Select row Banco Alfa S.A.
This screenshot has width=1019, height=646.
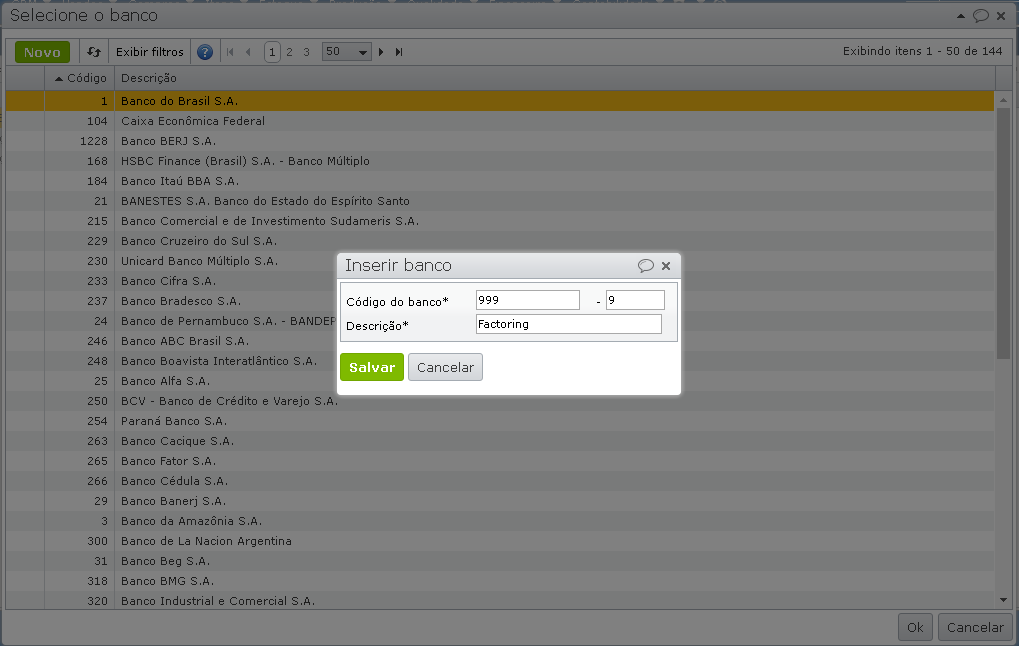tap(500, 381)
